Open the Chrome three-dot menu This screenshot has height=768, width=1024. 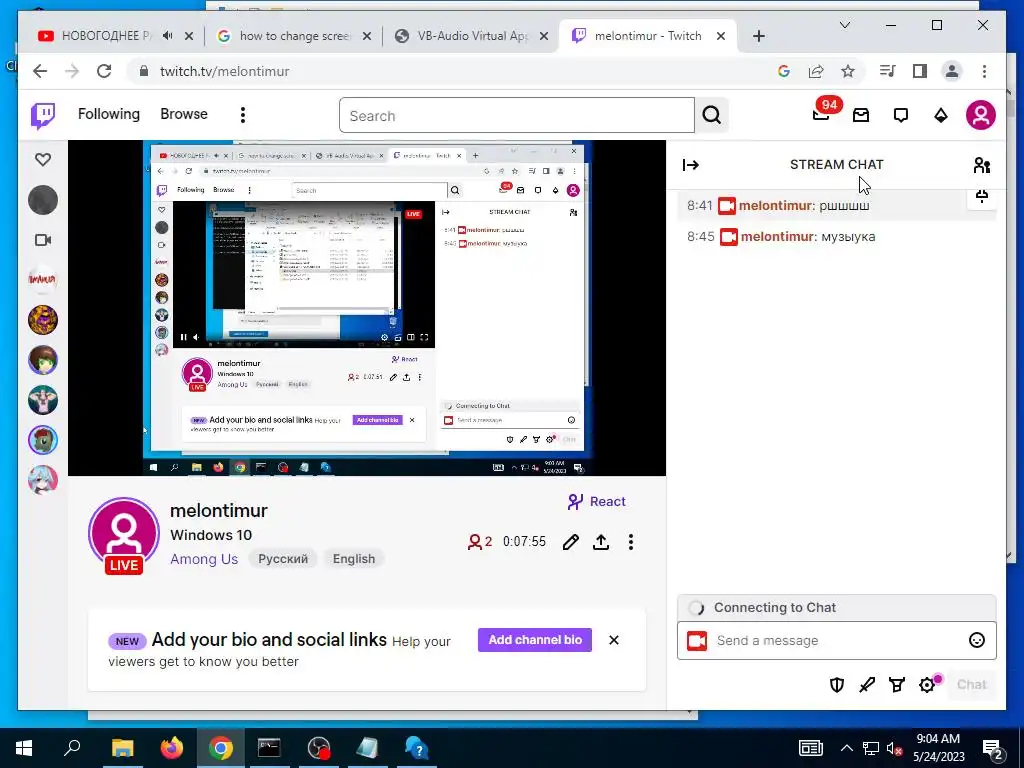pos(984,71)
